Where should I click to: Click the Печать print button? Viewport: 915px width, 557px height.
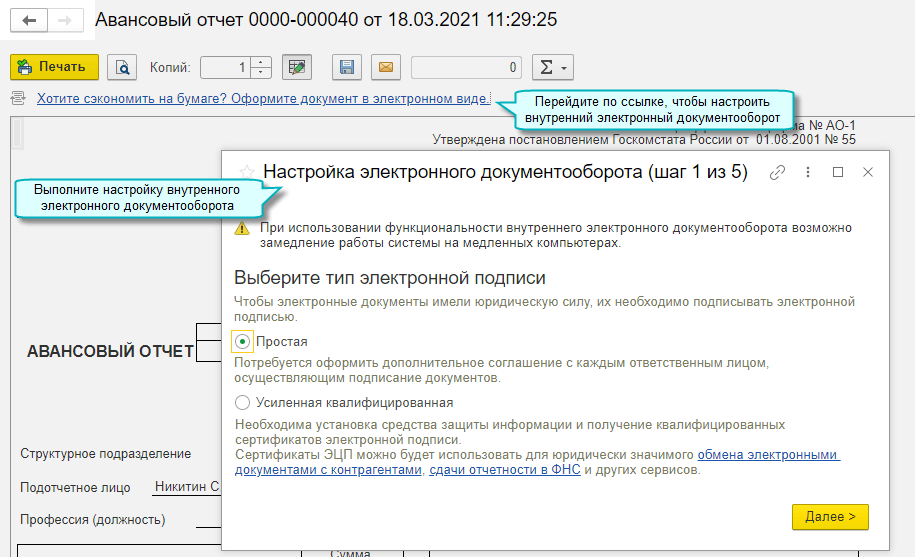tap(54, 67)
